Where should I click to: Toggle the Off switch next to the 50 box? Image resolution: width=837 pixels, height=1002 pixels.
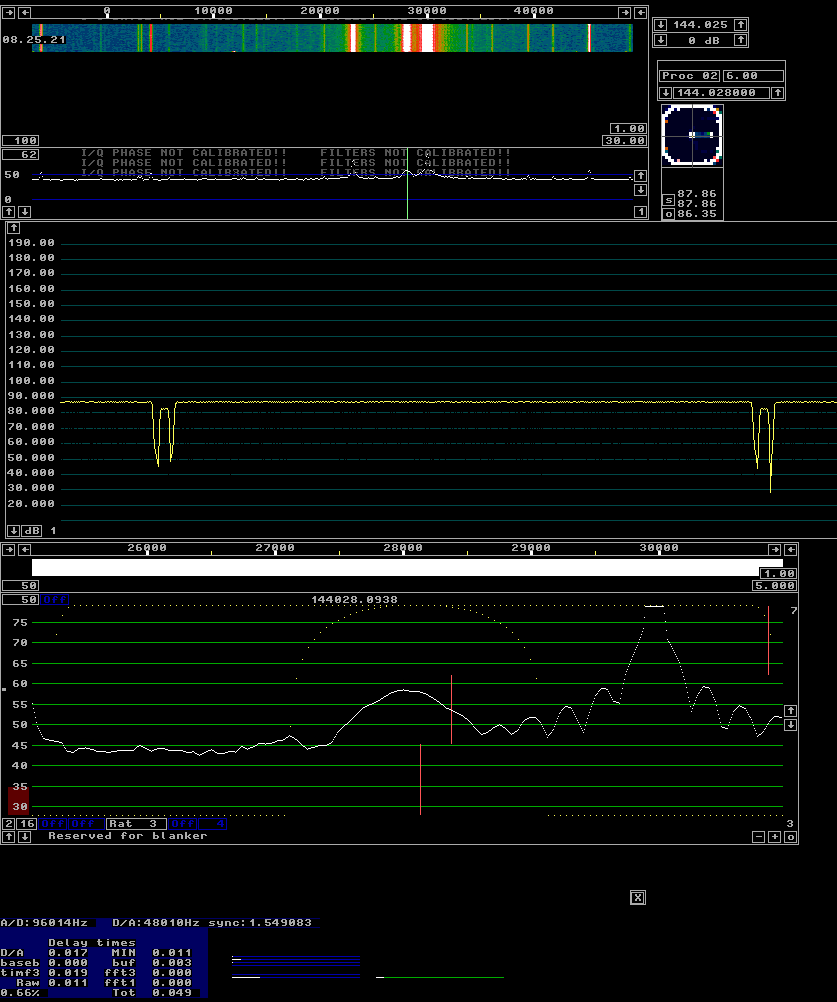coord(55,599)
